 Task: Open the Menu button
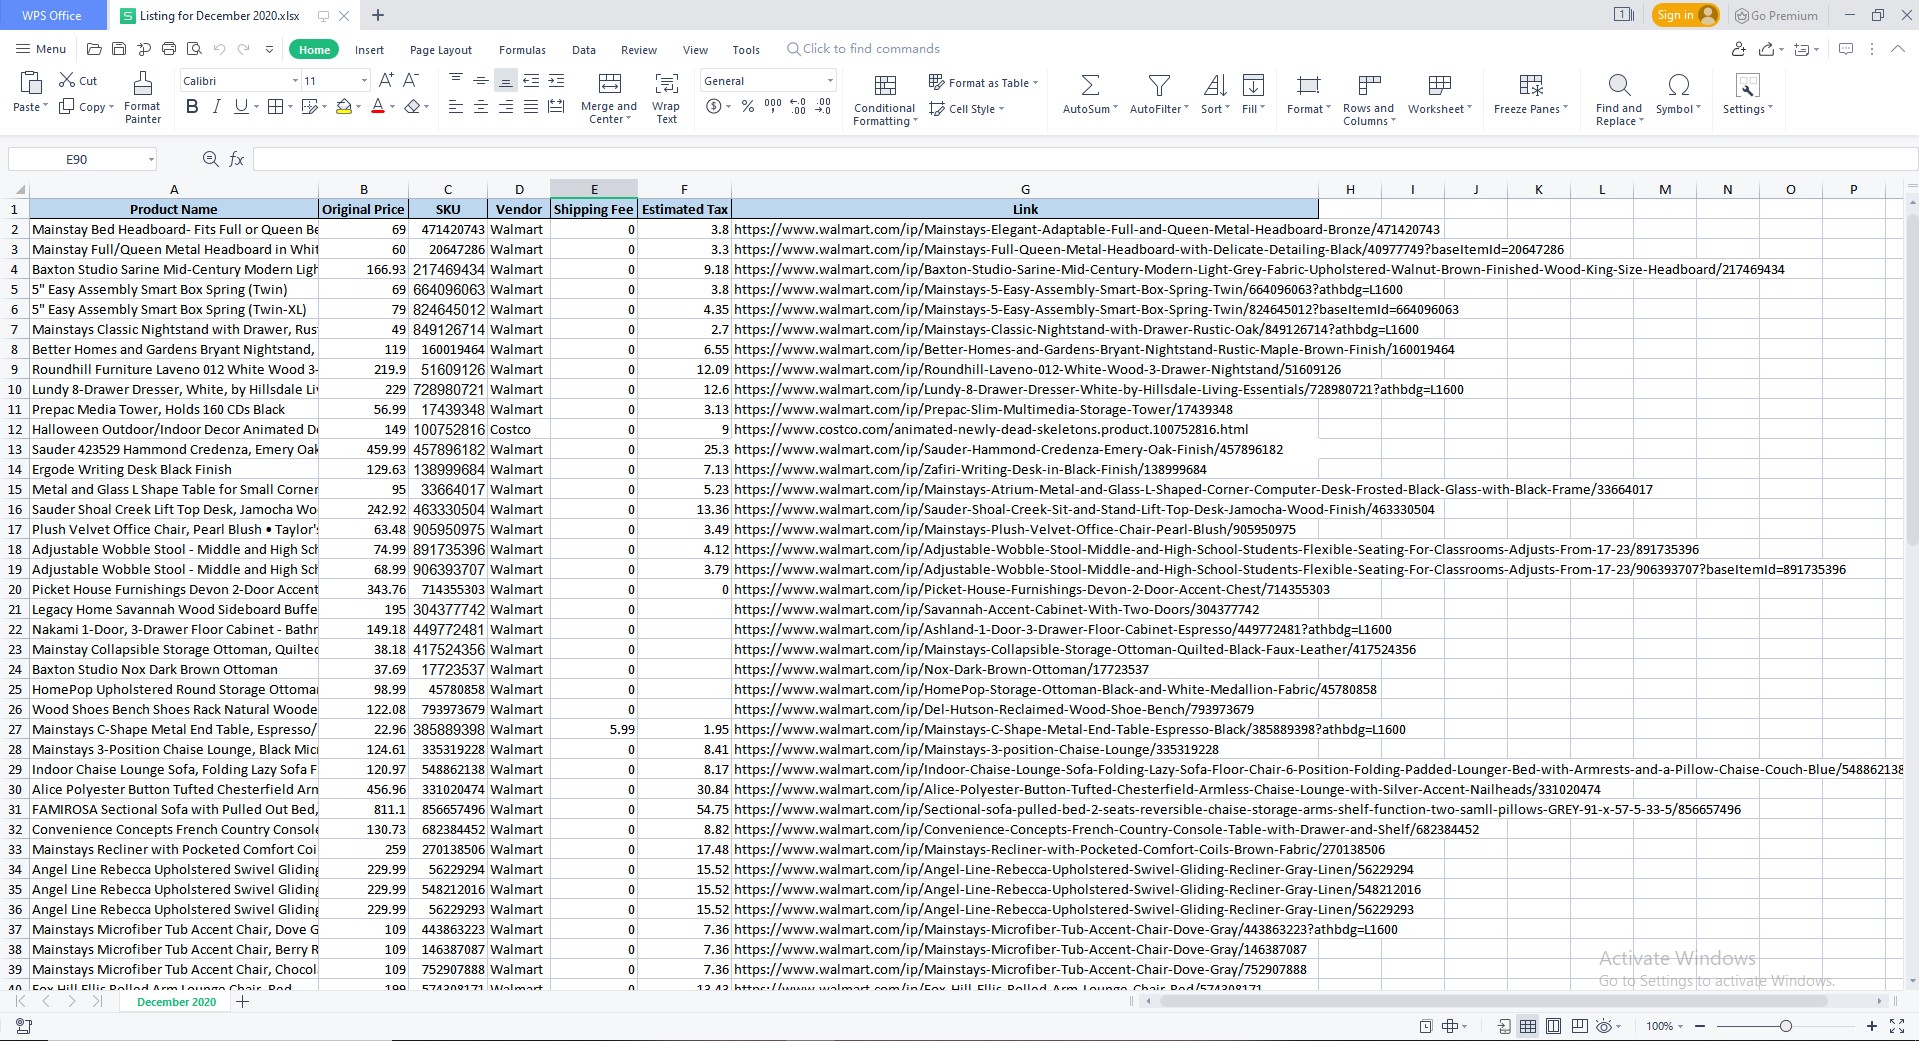click(x=41, y=49)
